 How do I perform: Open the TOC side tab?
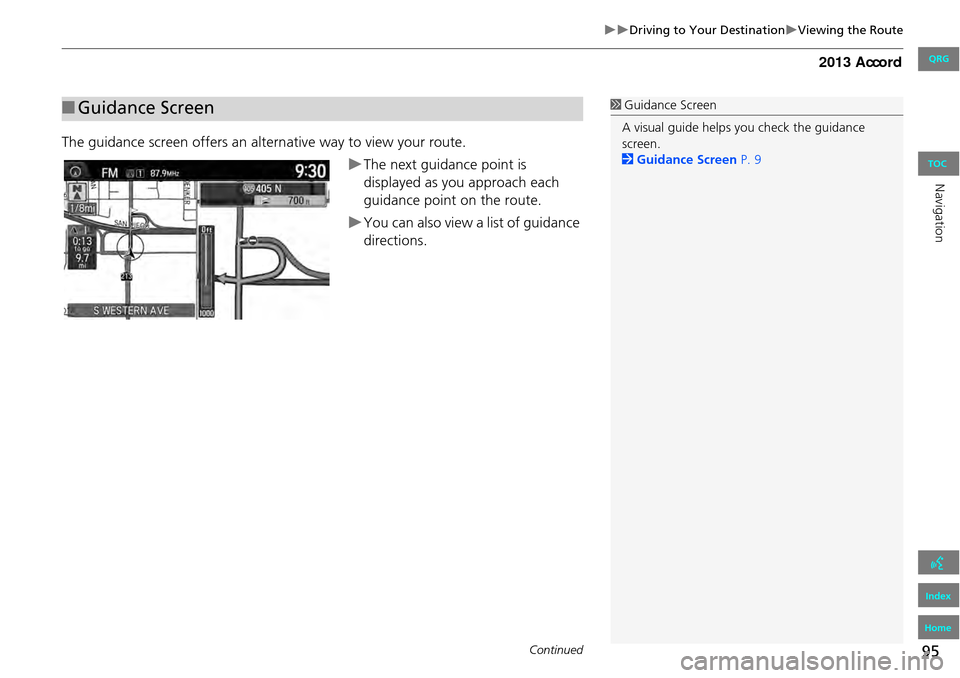coord(938,164)
